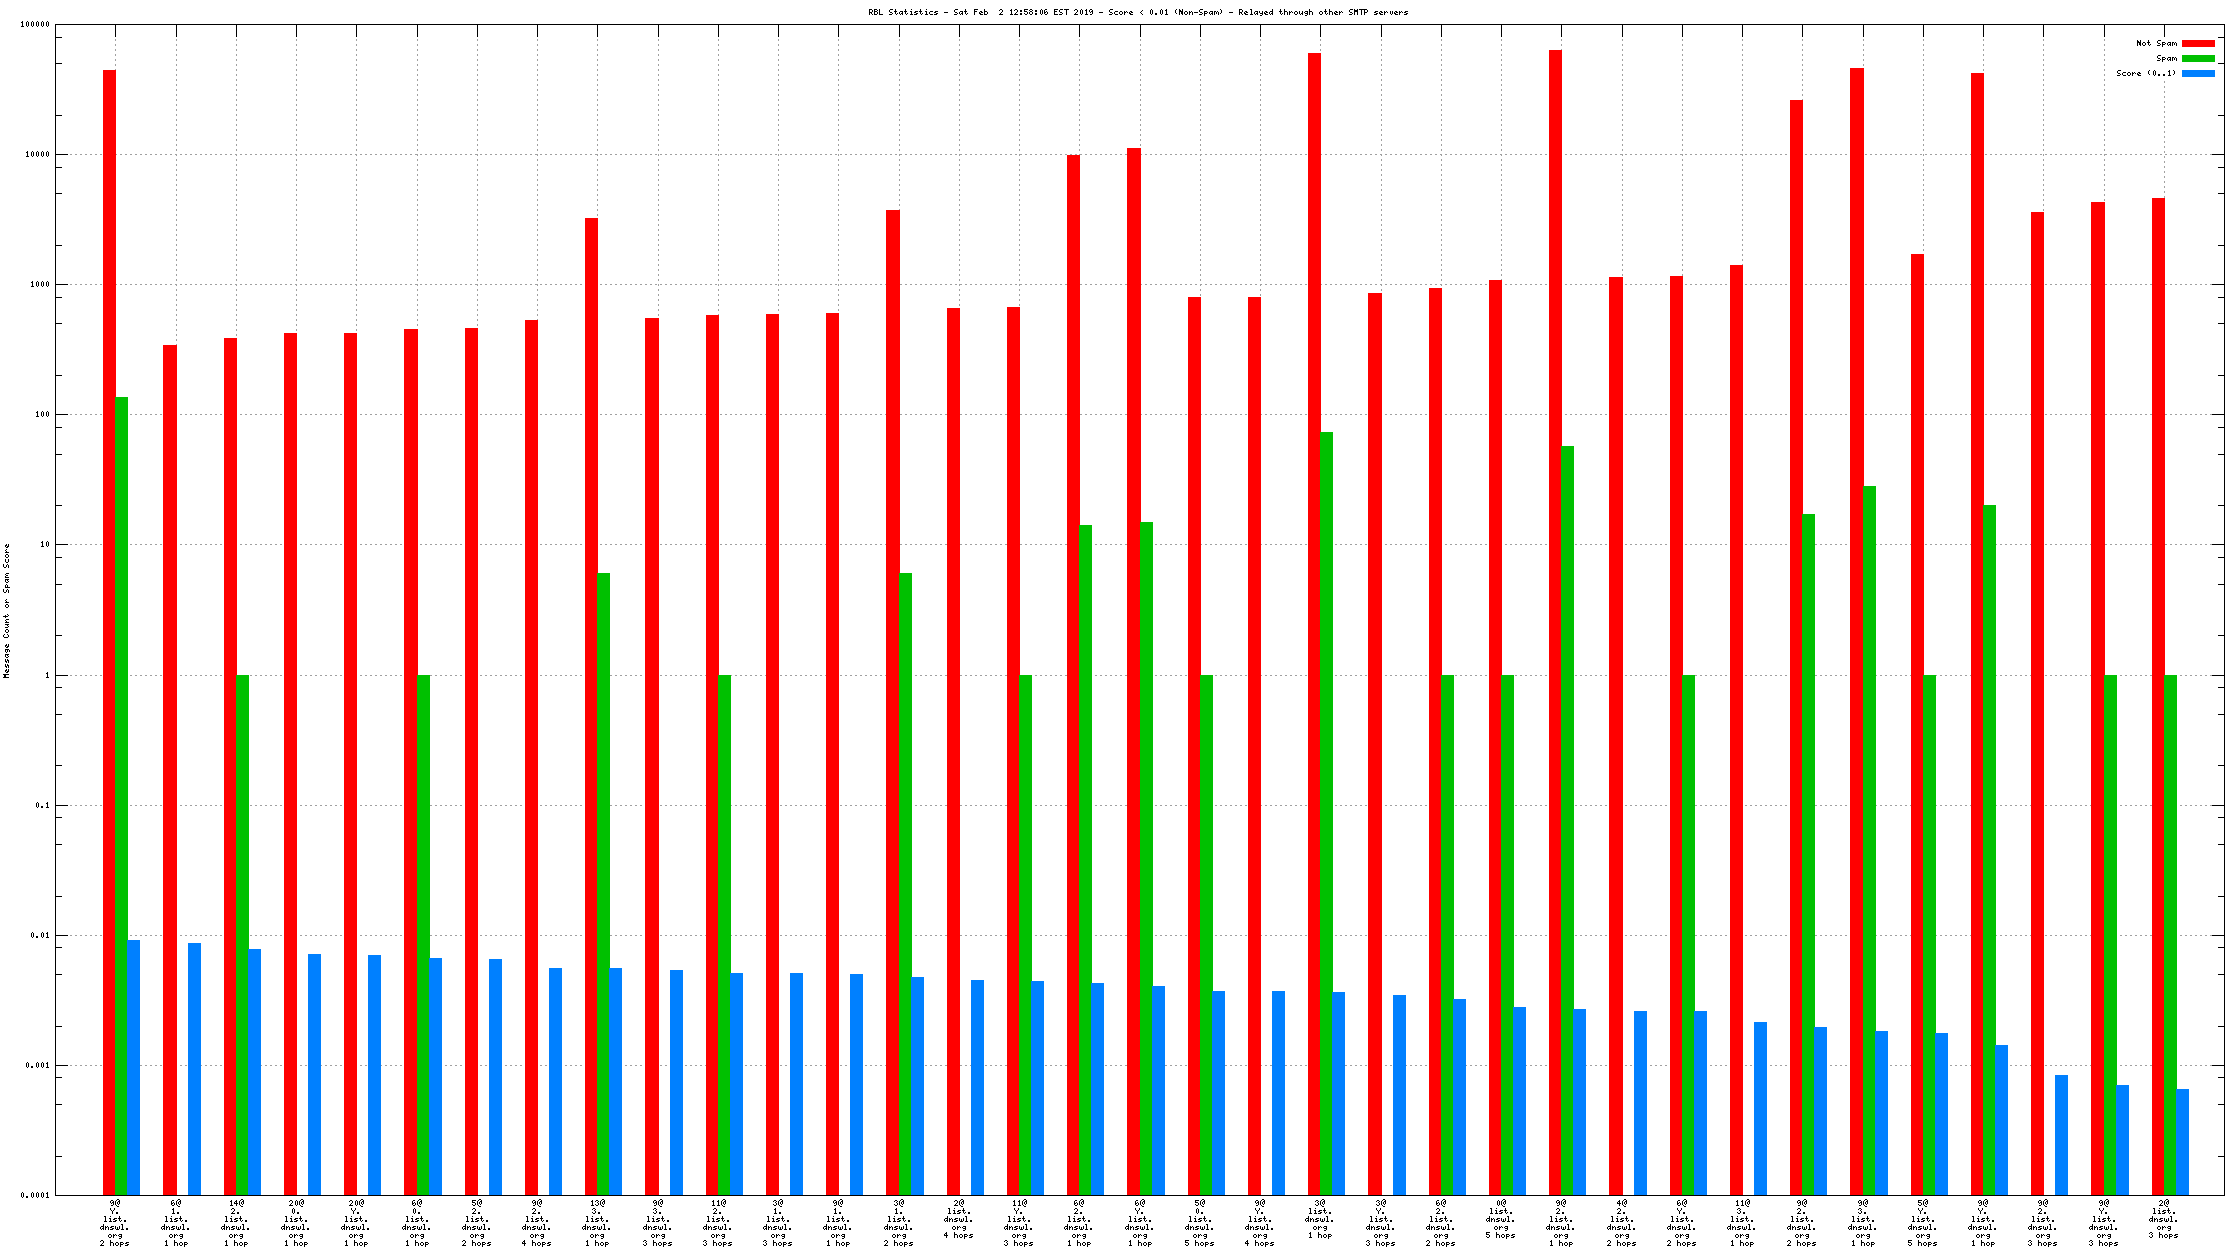2240x1260 pixels.
Task: Click the 1000 y-axis tick label
Action: point(39,284)
